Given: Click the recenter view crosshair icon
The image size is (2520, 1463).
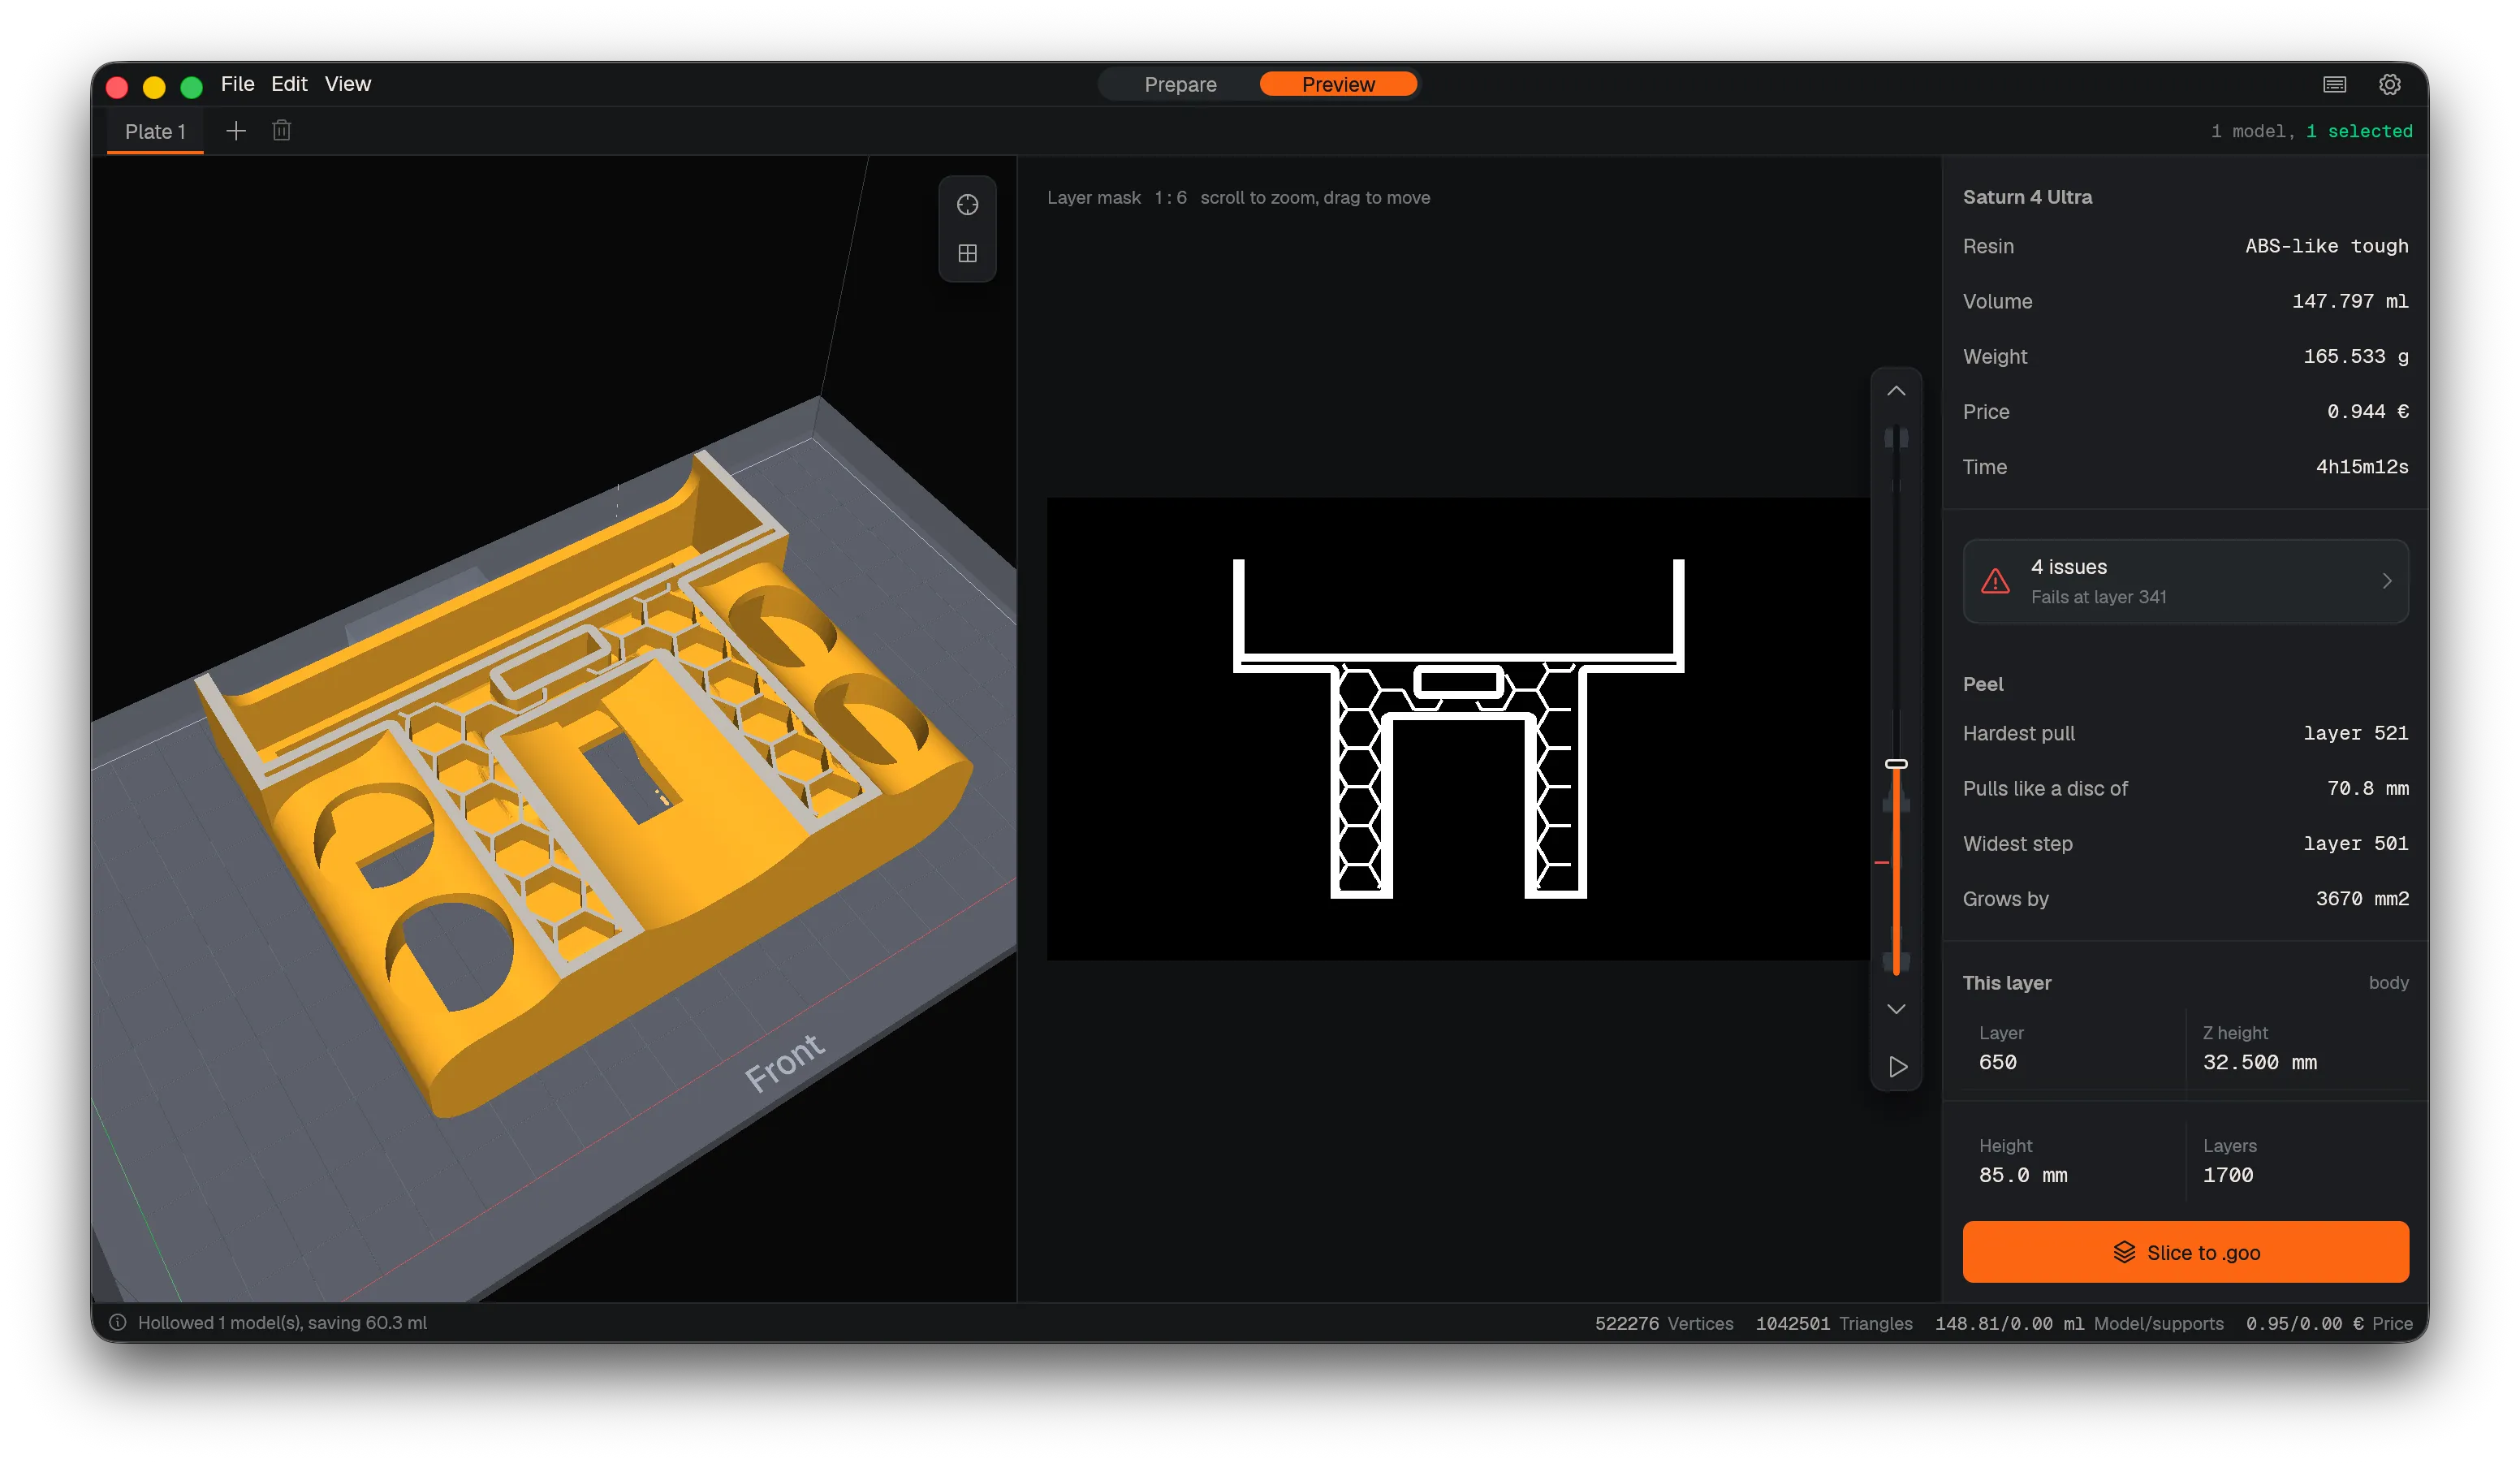Looking at the screenshot, I should click(x=967, y=205).
